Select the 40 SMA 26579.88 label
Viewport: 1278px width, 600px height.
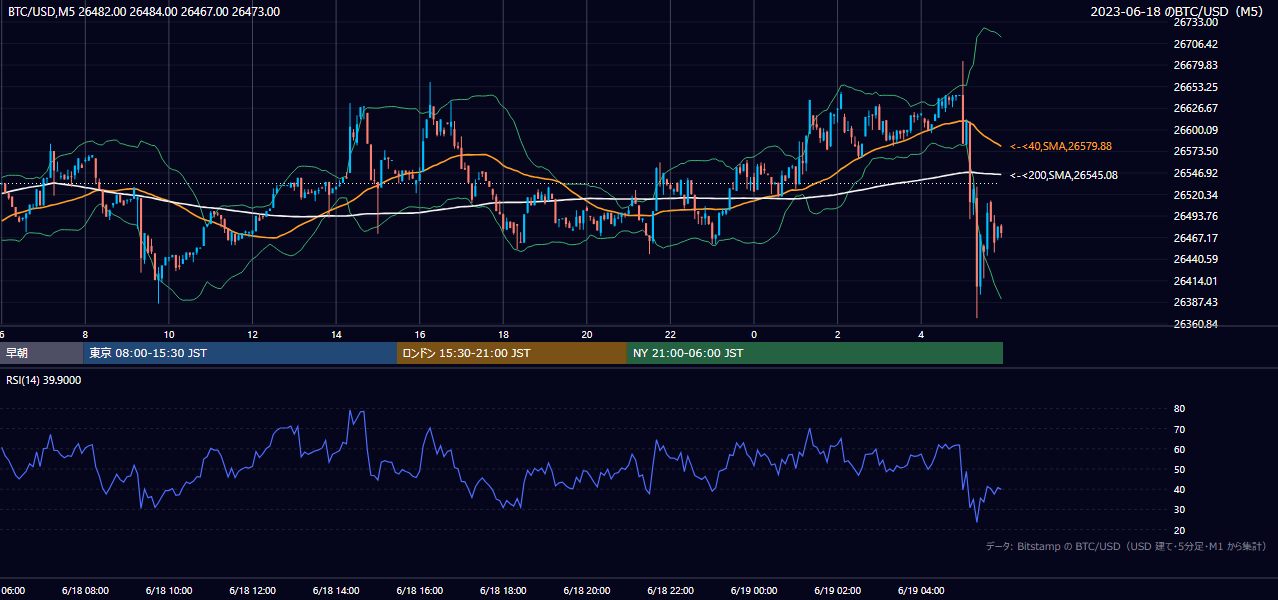tap(1061, 146)
